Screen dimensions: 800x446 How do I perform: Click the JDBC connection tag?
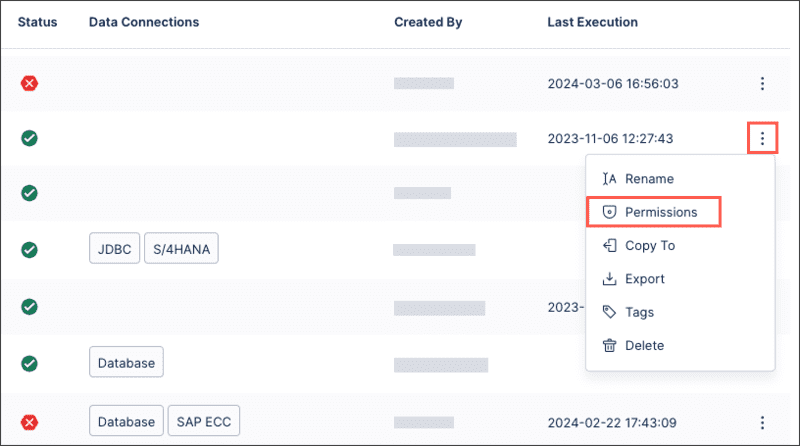coord(114,250)
